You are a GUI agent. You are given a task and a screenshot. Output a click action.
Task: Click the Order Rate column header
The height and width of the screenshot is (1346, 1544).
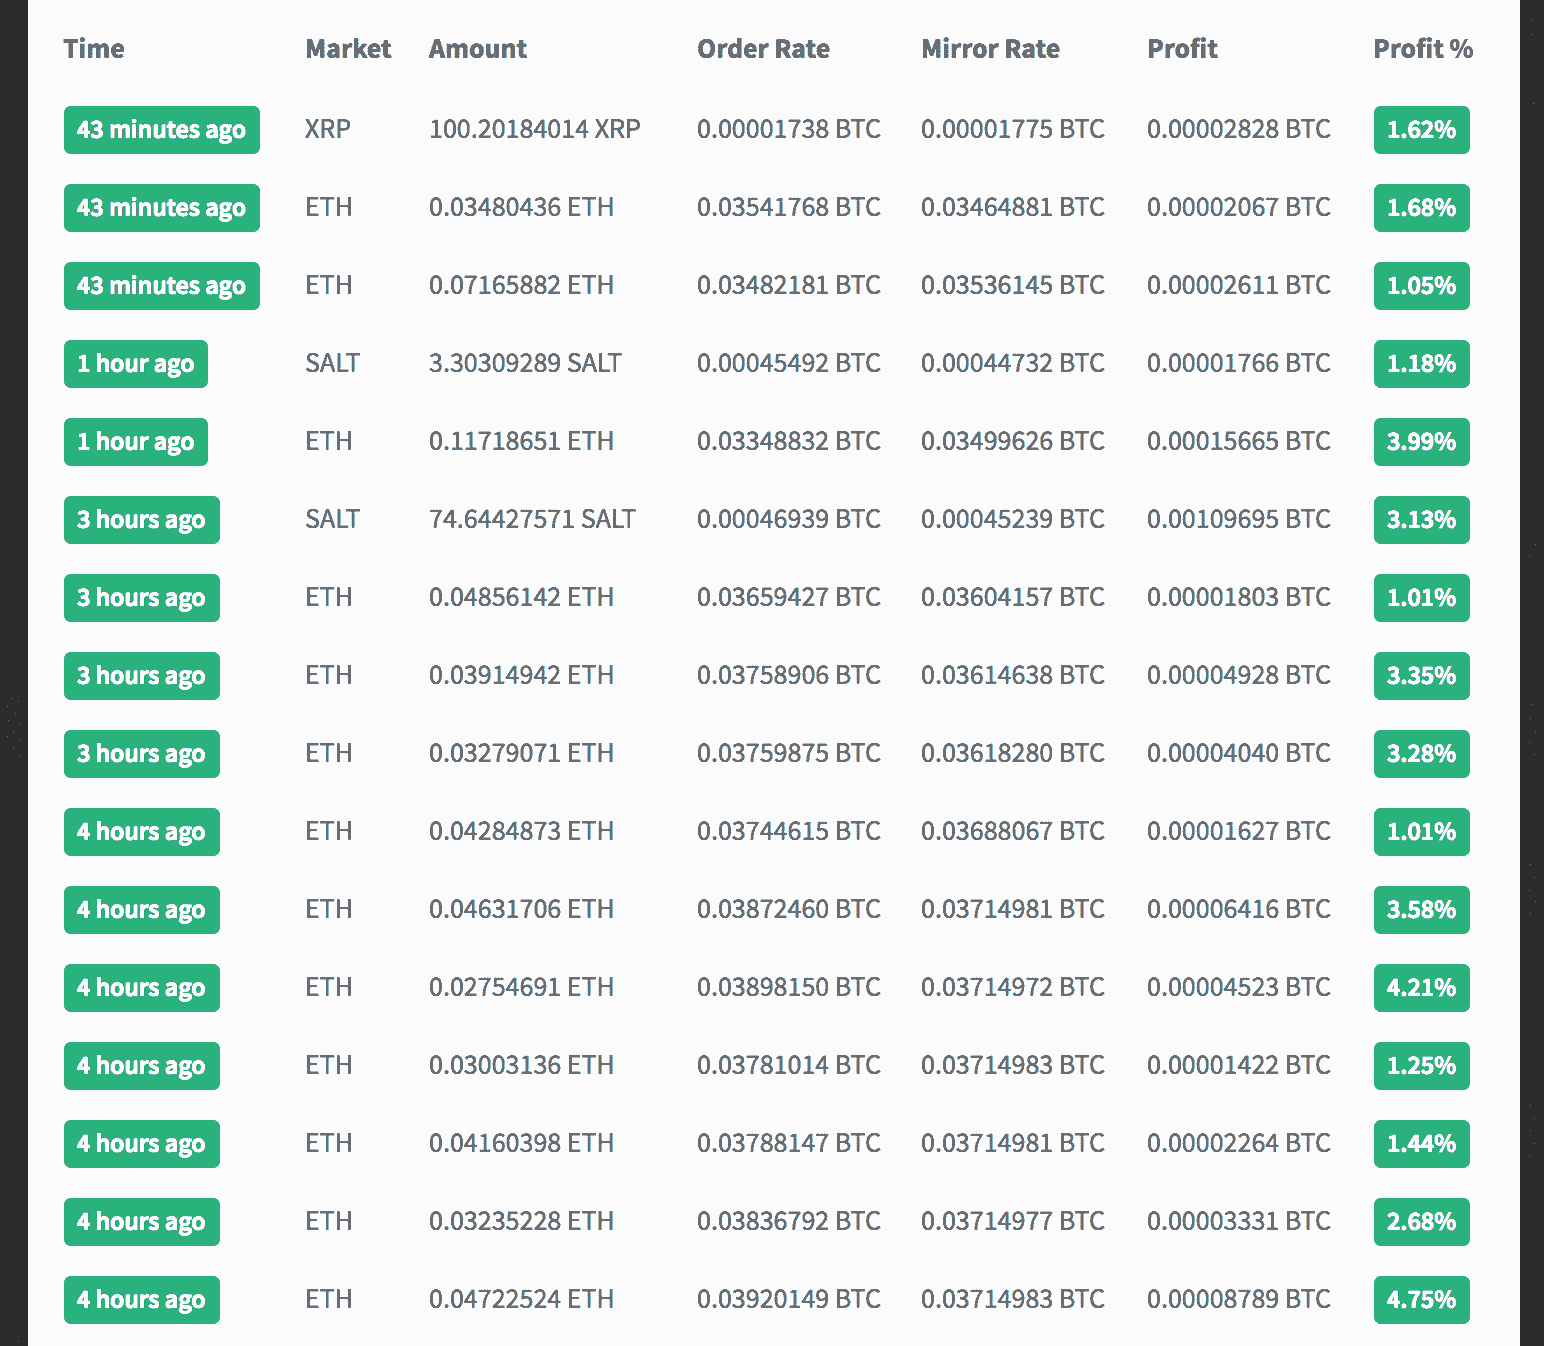click(763, 49)
